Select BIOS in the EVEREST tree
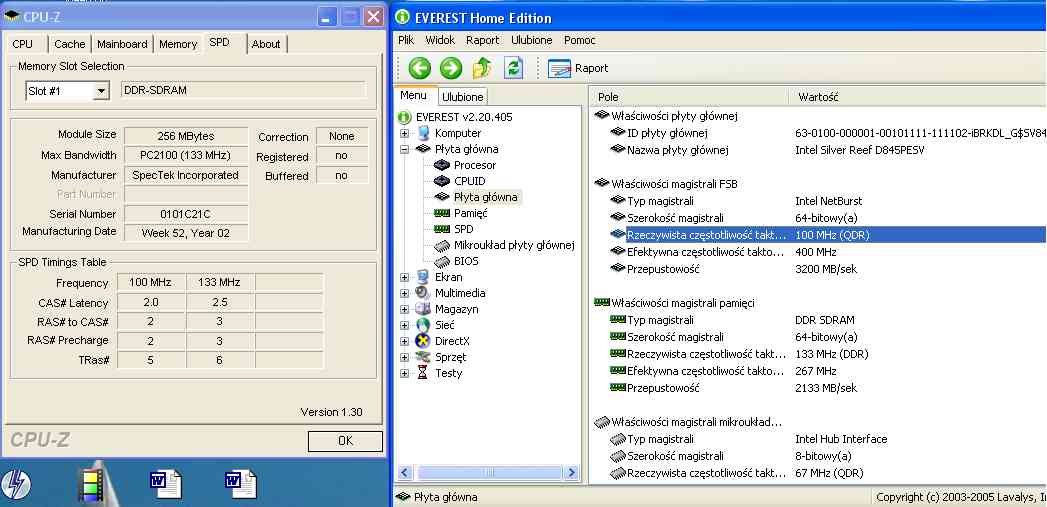The image size is (1047, 507). click(466, 261)
